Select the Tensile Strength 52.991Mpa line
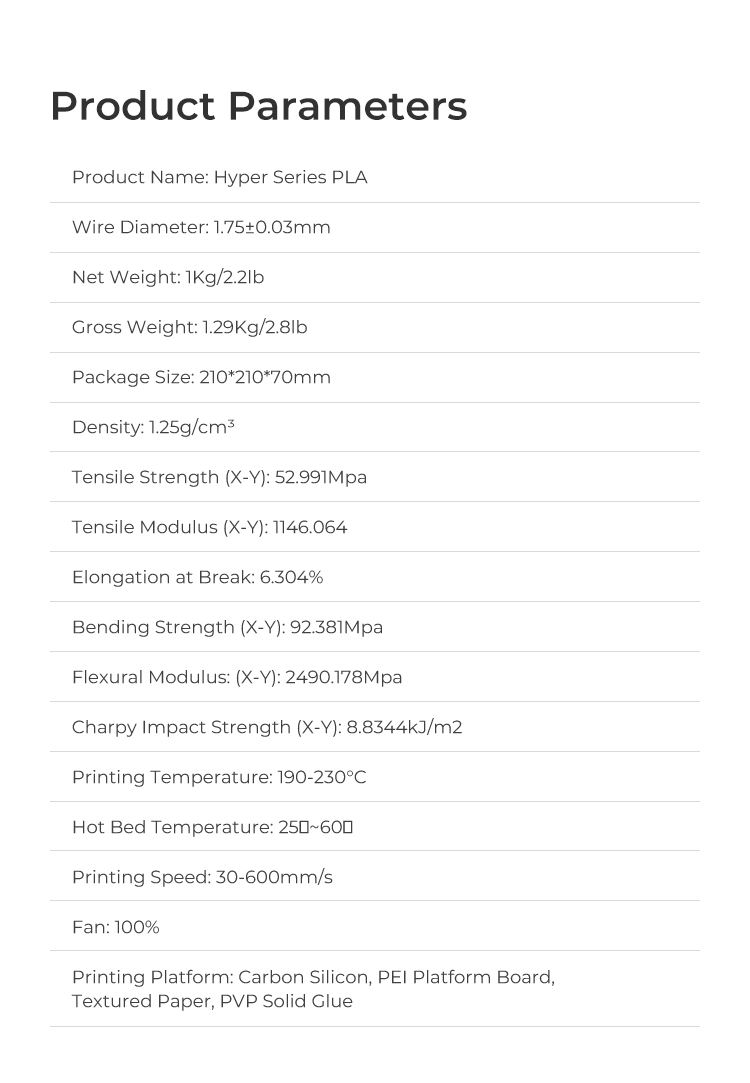This screenshot has width=750, height=1083. click(219, 478)
